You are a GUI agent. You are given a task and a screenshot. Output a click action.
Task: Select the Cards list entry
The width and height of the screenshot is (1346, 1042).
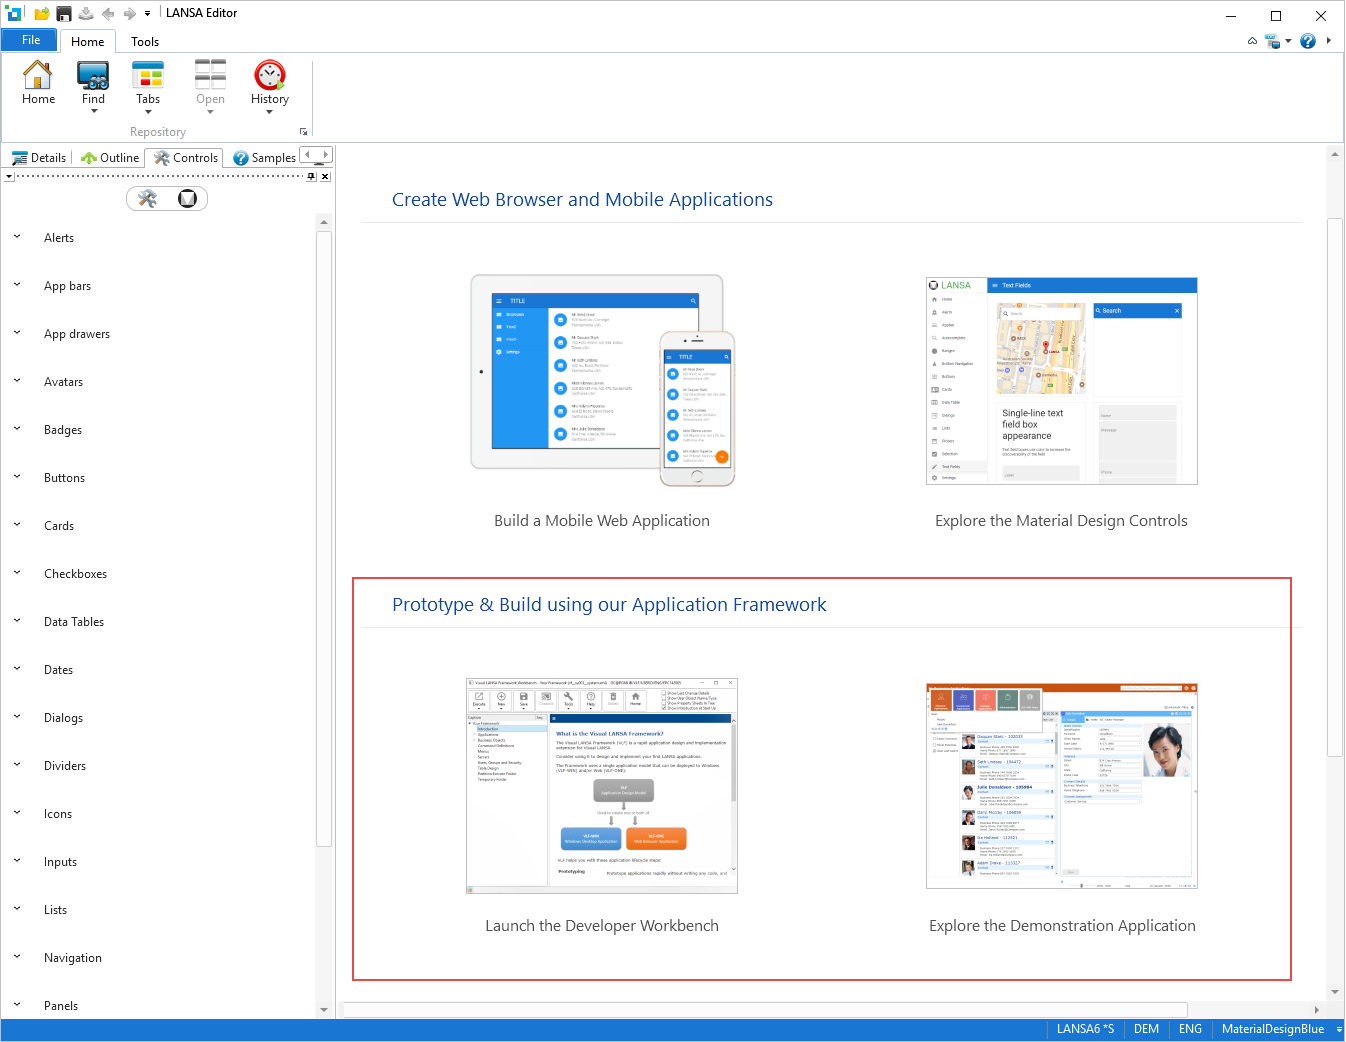(x=59, y=526)
